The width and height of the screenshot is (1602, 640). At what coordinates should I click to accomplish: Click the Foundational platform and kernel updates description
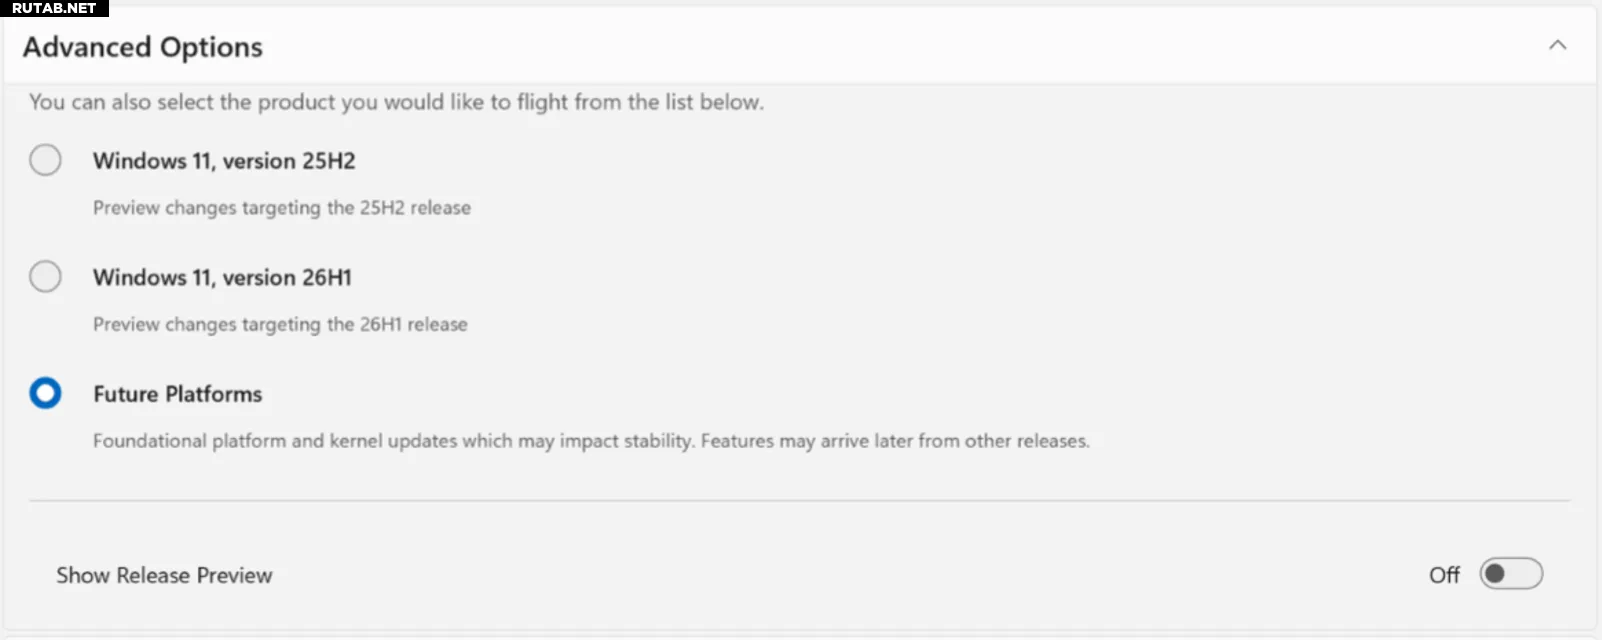point(591,441)
